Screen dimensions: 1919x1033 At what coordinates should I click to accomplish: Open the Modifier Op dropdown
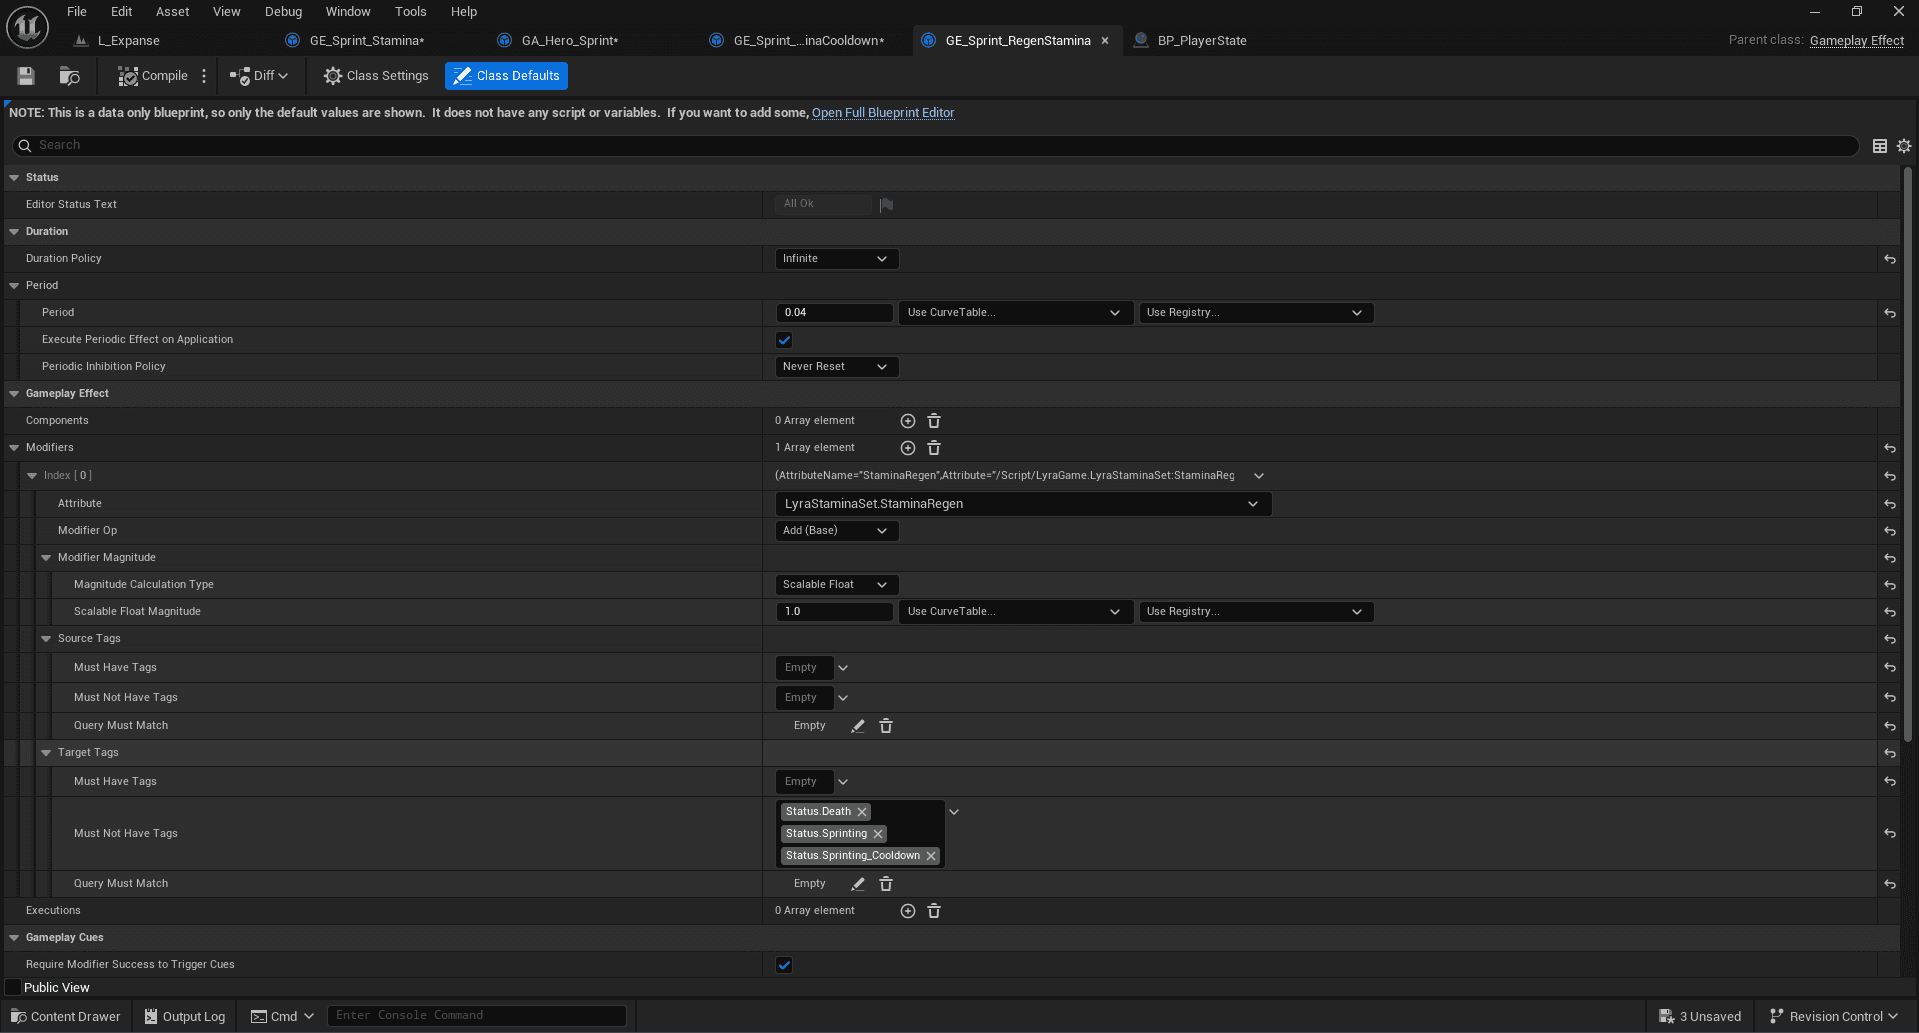click(837, 531)
